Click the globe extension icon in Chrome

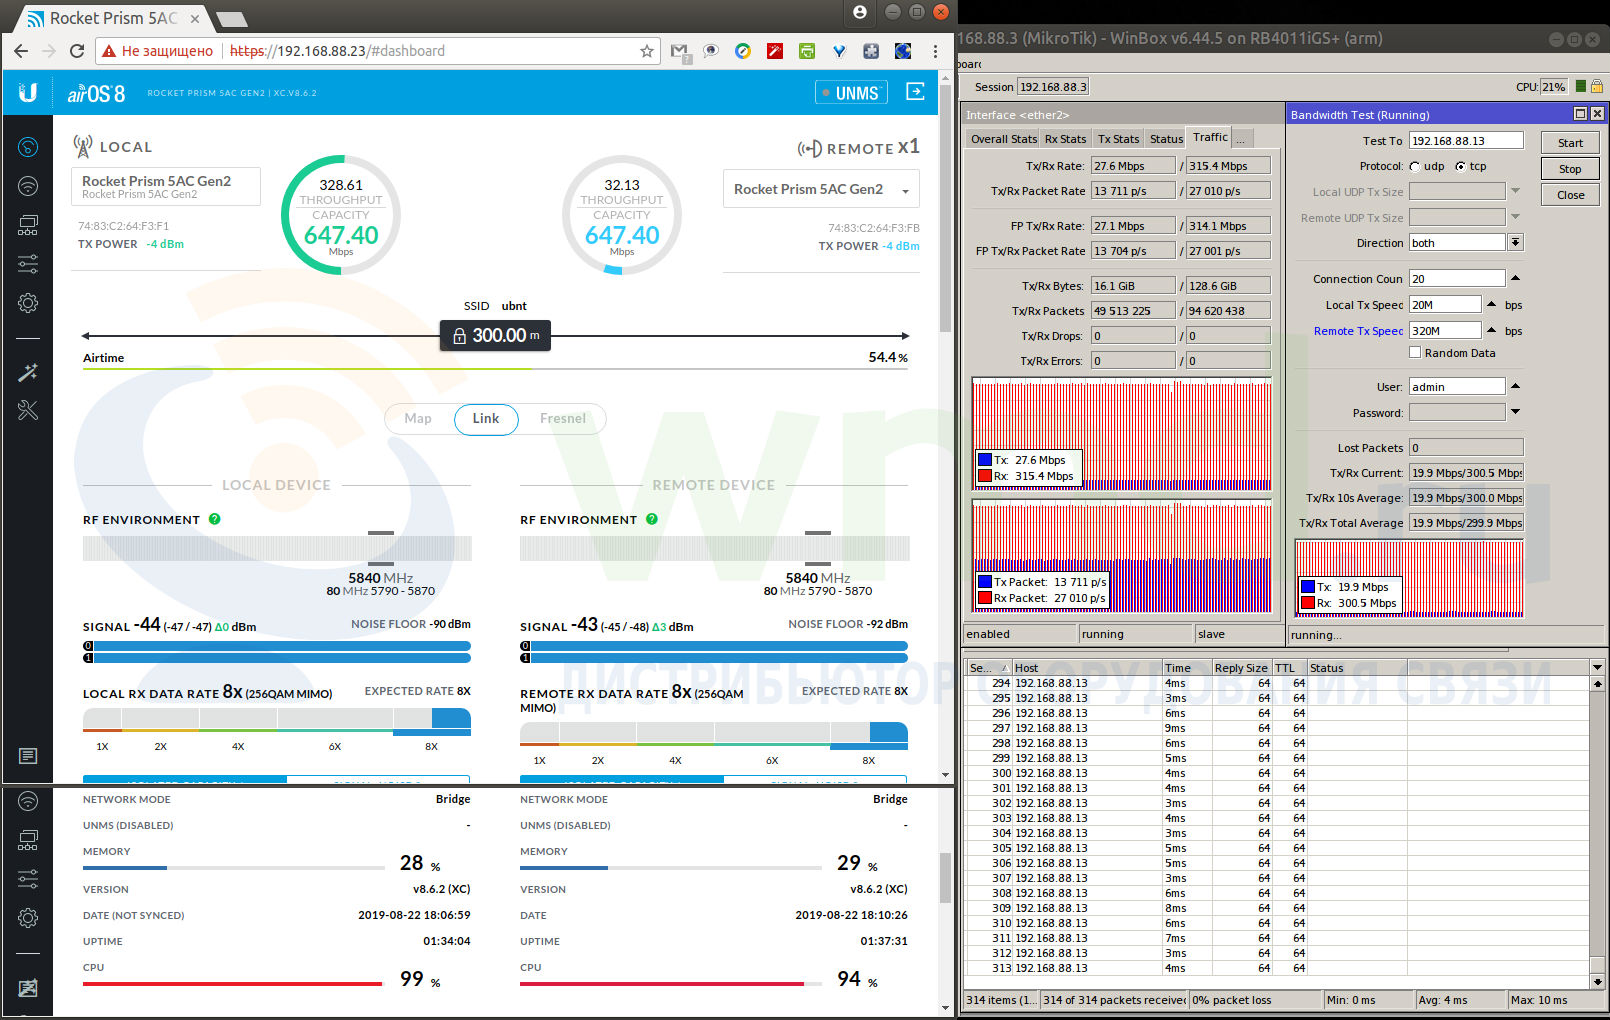(903, 51)
